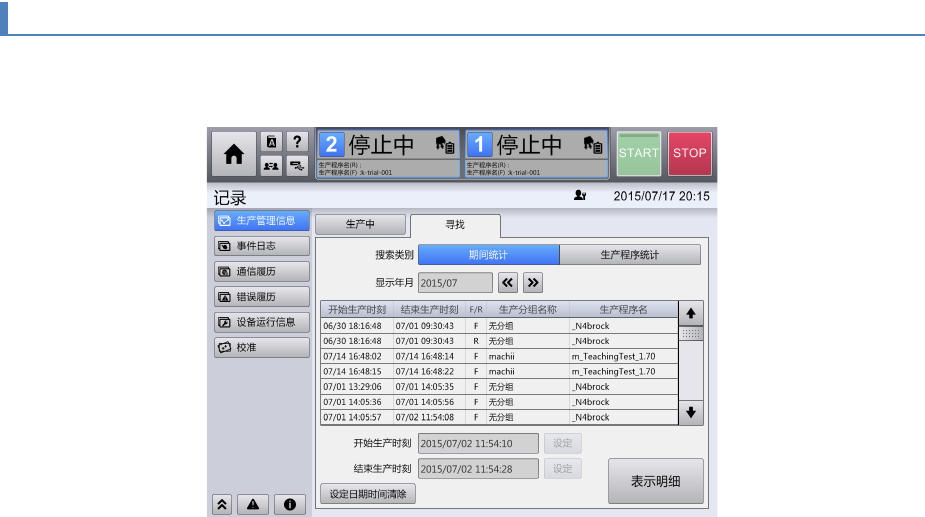
Task: Click the 结束生产时刻 input field
Action: (478, 469)
